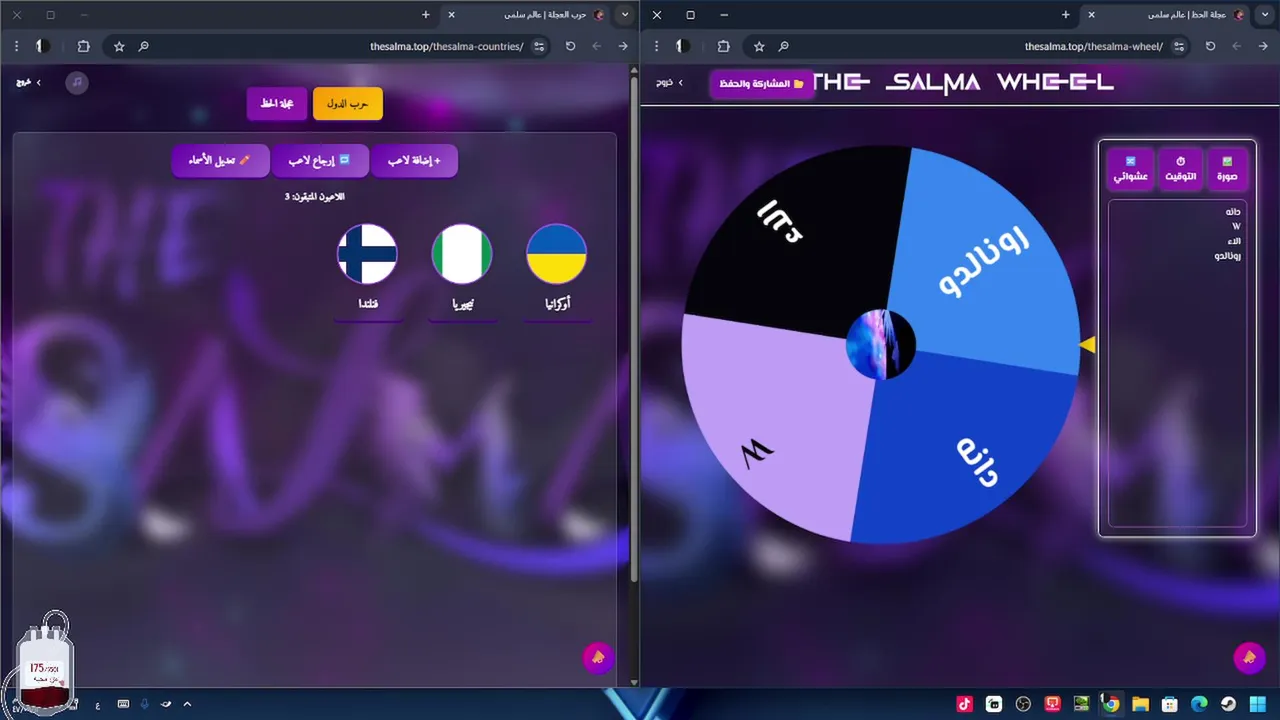
Task: Click the round pink button at bottom of countries window
Action: [598, 657]
